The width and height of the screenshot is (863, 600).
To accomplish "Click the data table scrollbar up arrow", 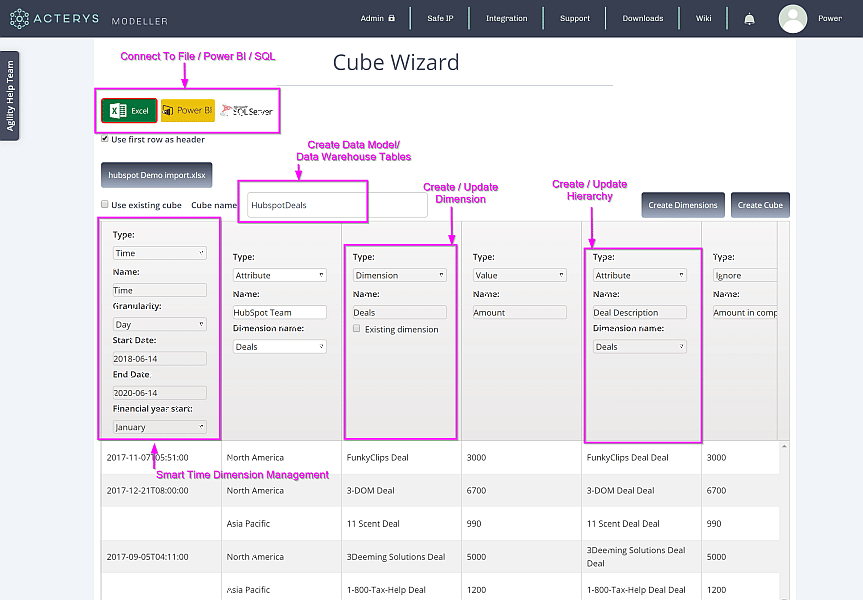I will pos(784,446).
